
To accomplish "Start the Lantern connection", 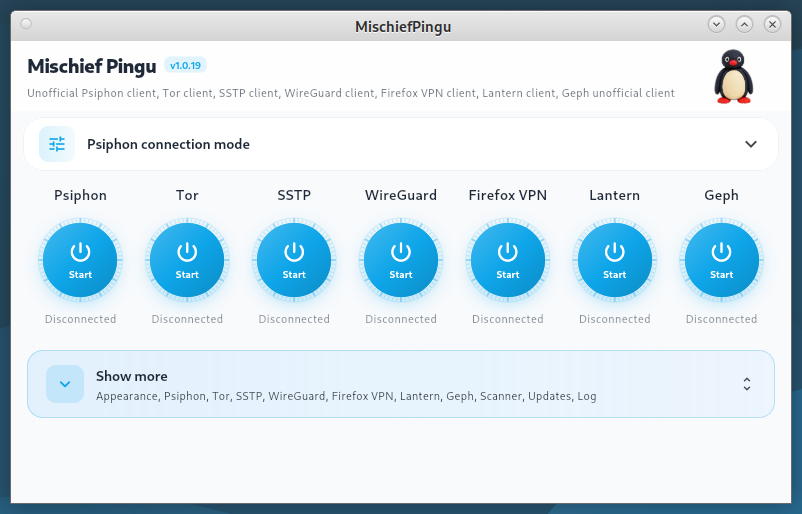I will pos(615,260).
